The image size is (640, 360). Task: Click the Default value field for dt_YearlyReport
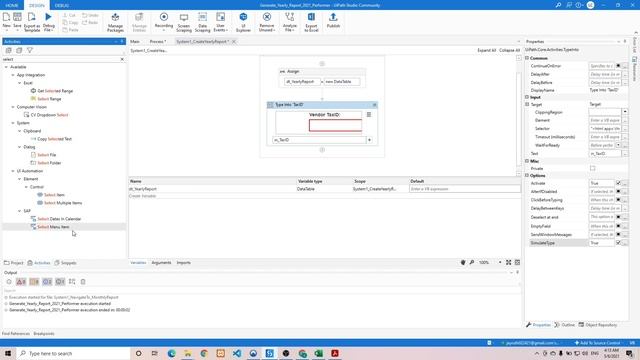pyautogui.click(x=464, y=189)
